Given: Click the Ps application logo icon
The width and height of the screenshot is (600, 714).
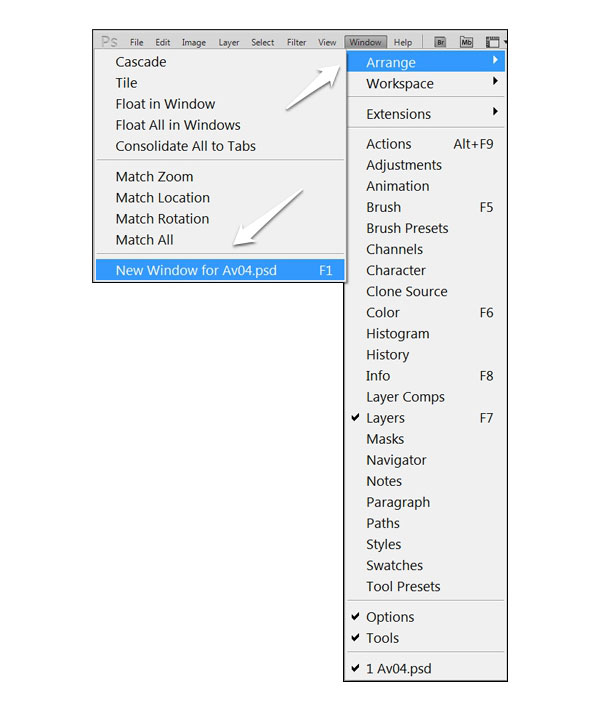Looking at the screenshot, I should click(109, 42).
